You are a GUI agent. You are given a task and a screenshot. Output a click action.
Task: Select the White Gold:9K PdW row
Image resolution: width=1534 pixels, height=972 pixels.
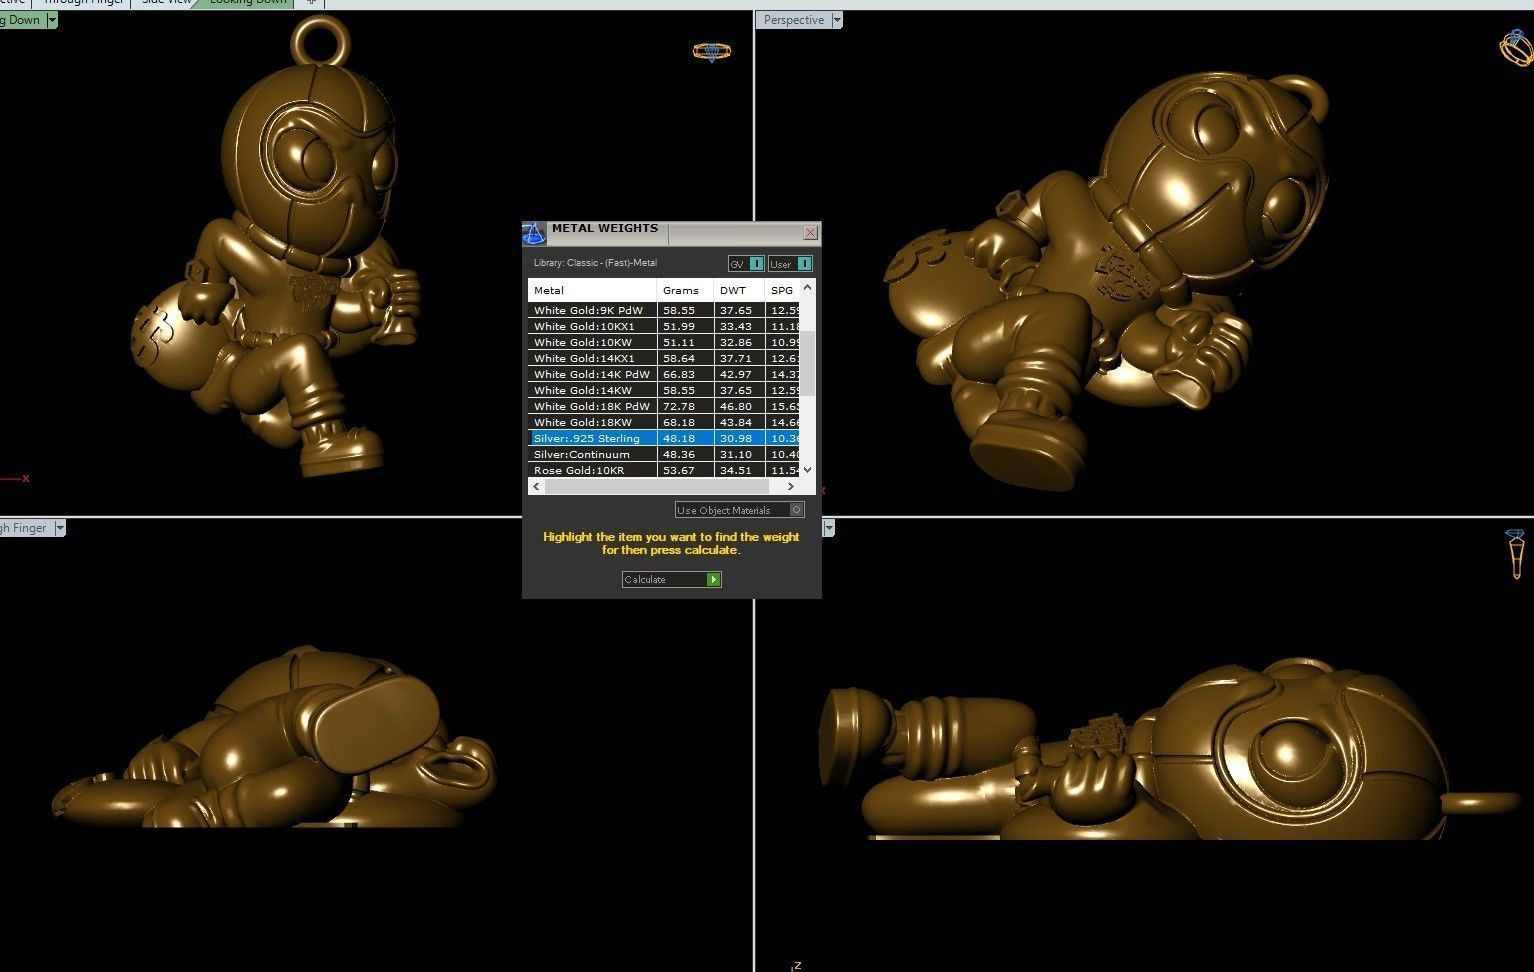664,310
